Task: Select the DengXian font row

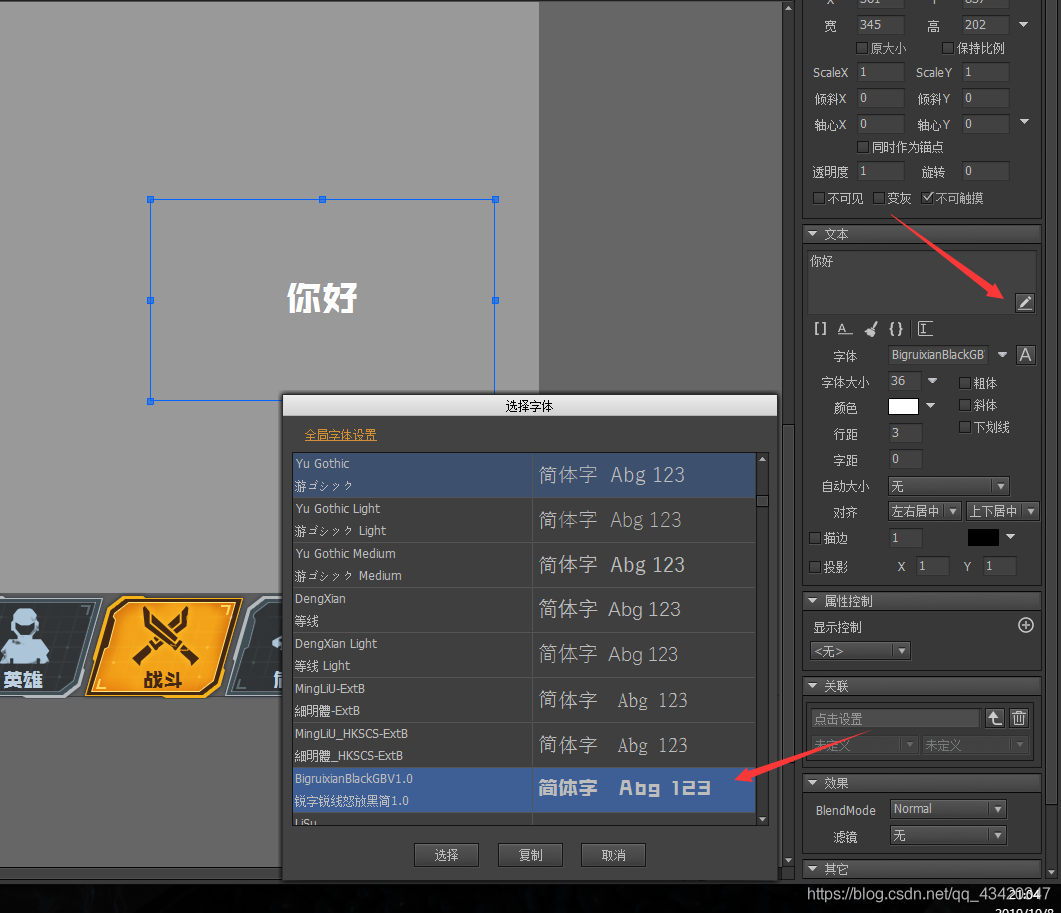Action: click(x=524, y=610)
